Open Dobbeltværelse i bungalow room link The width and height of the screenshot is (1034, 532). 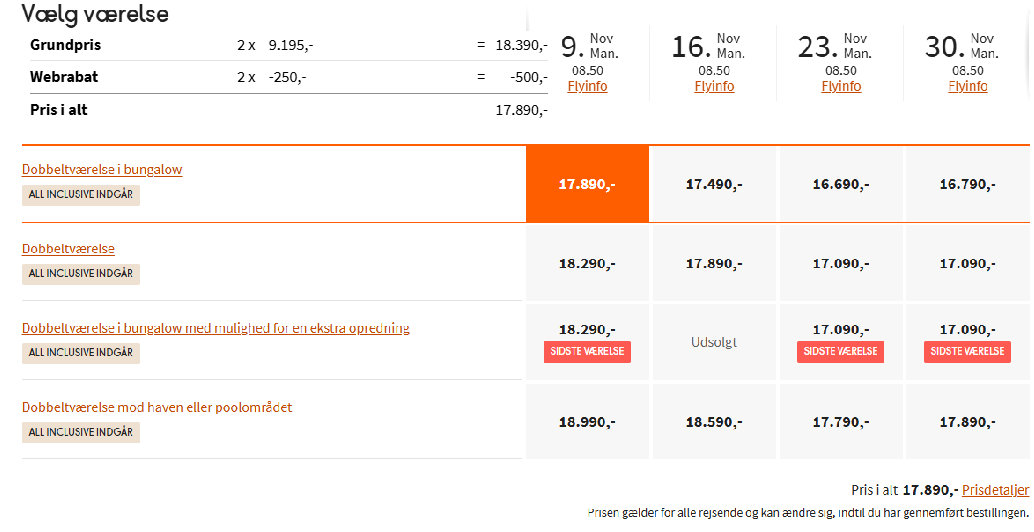click(x=102, y=169)
